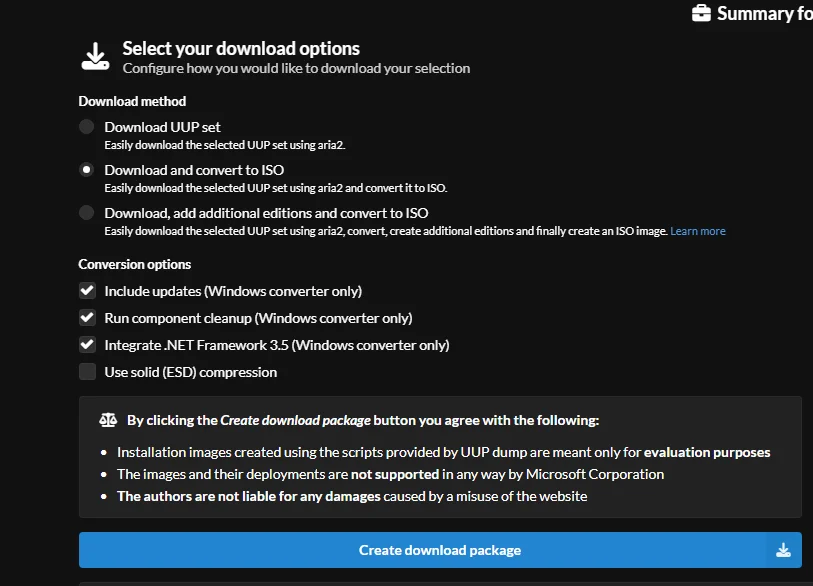The height and width of the screenshot is (586, 813).
Task: Click the Summary heading text
Action: [x=765, y=14]
